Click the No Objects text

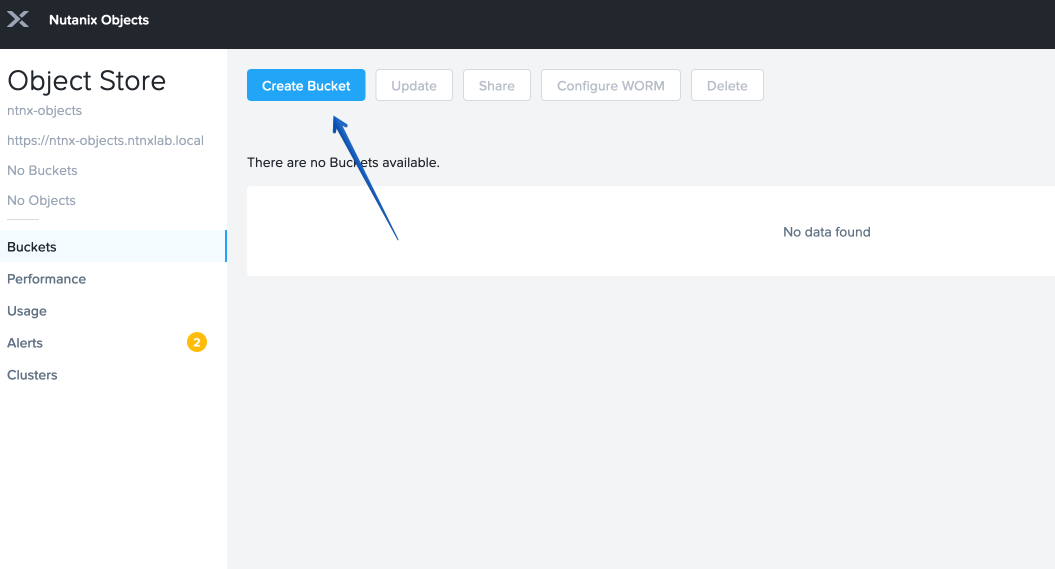pos(41,200)
